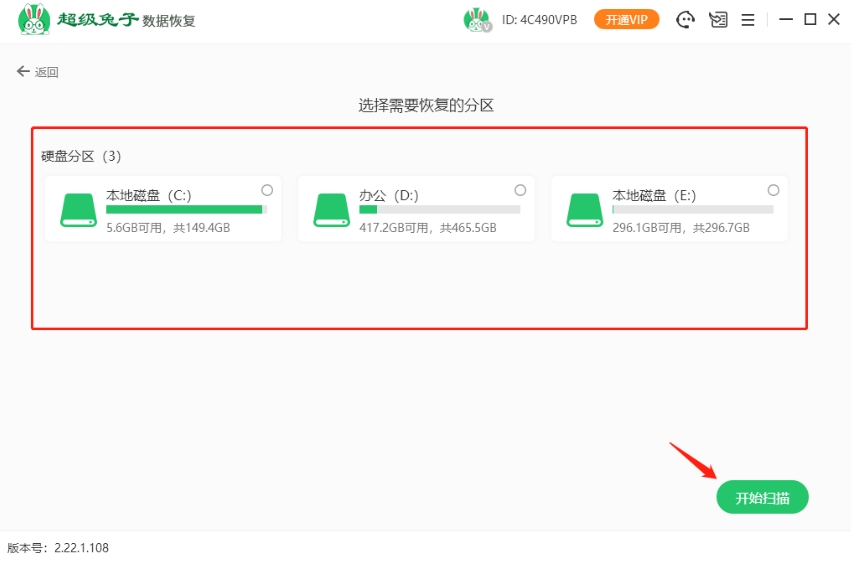Click the Super Rabbit logo icon

[35, 20]
